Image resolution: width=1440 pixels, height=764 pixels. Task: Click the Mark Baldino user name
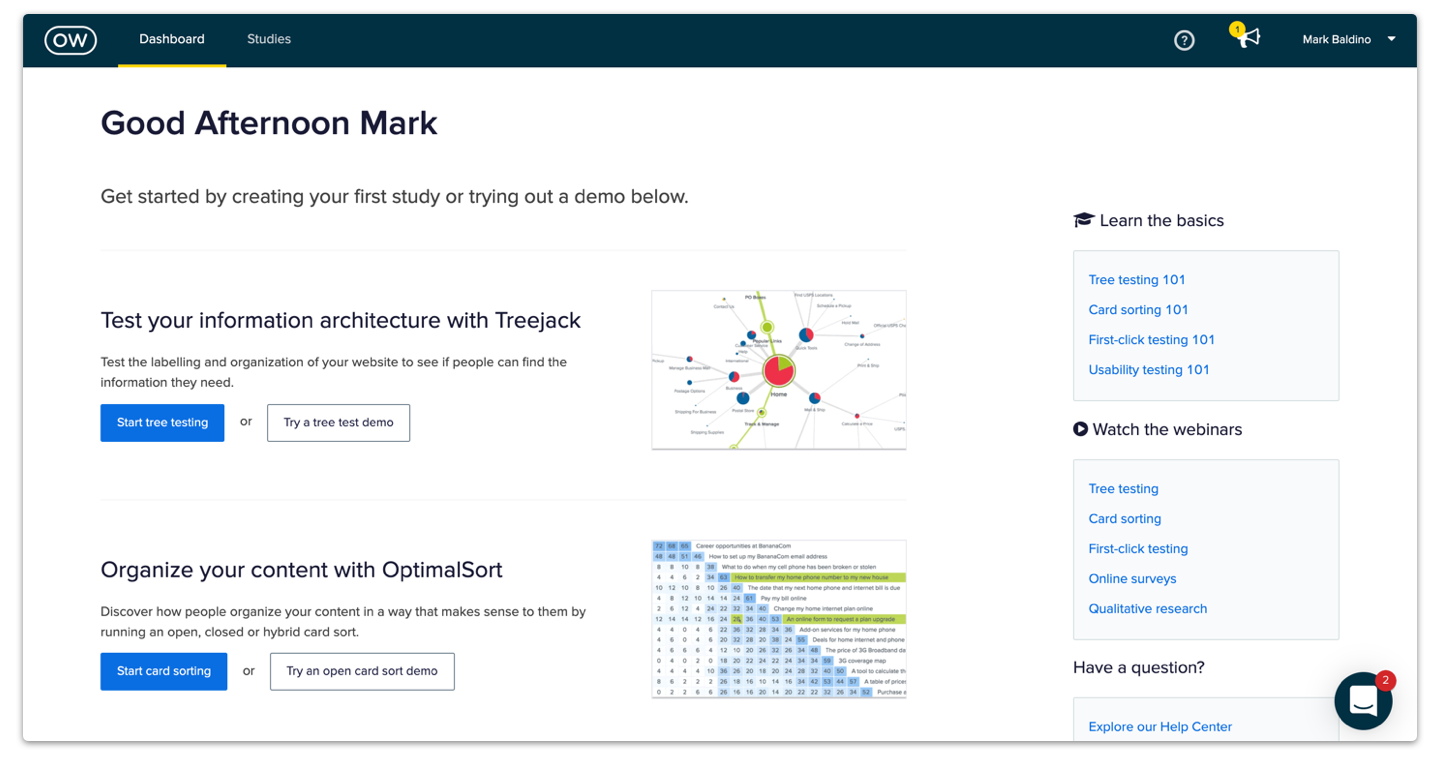1336,40
